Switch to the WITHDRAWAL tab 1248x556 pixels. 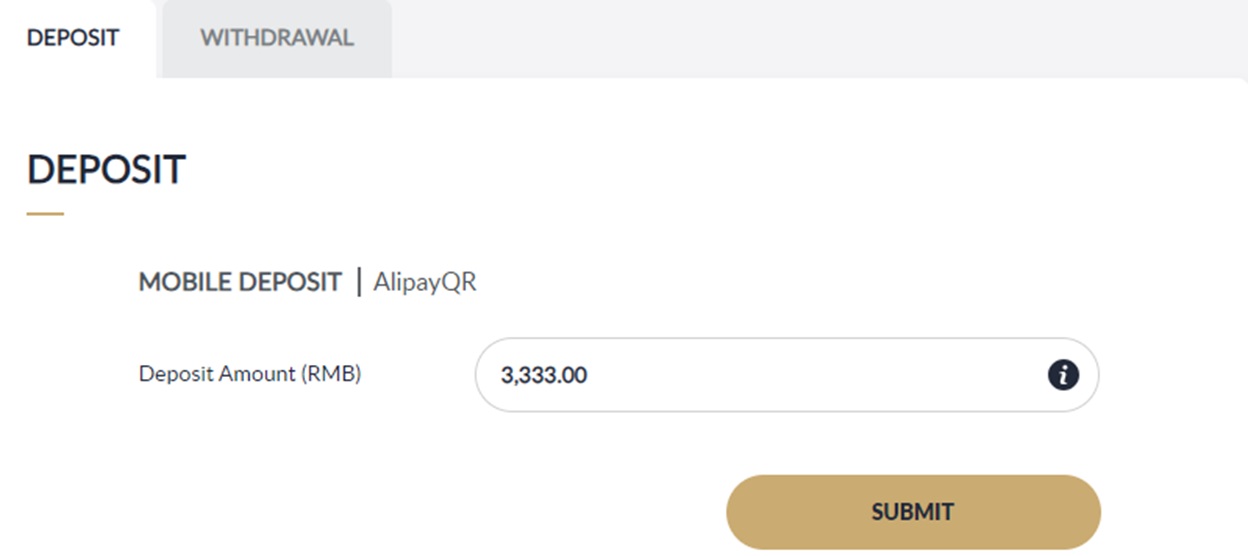[x=276, y=38]
